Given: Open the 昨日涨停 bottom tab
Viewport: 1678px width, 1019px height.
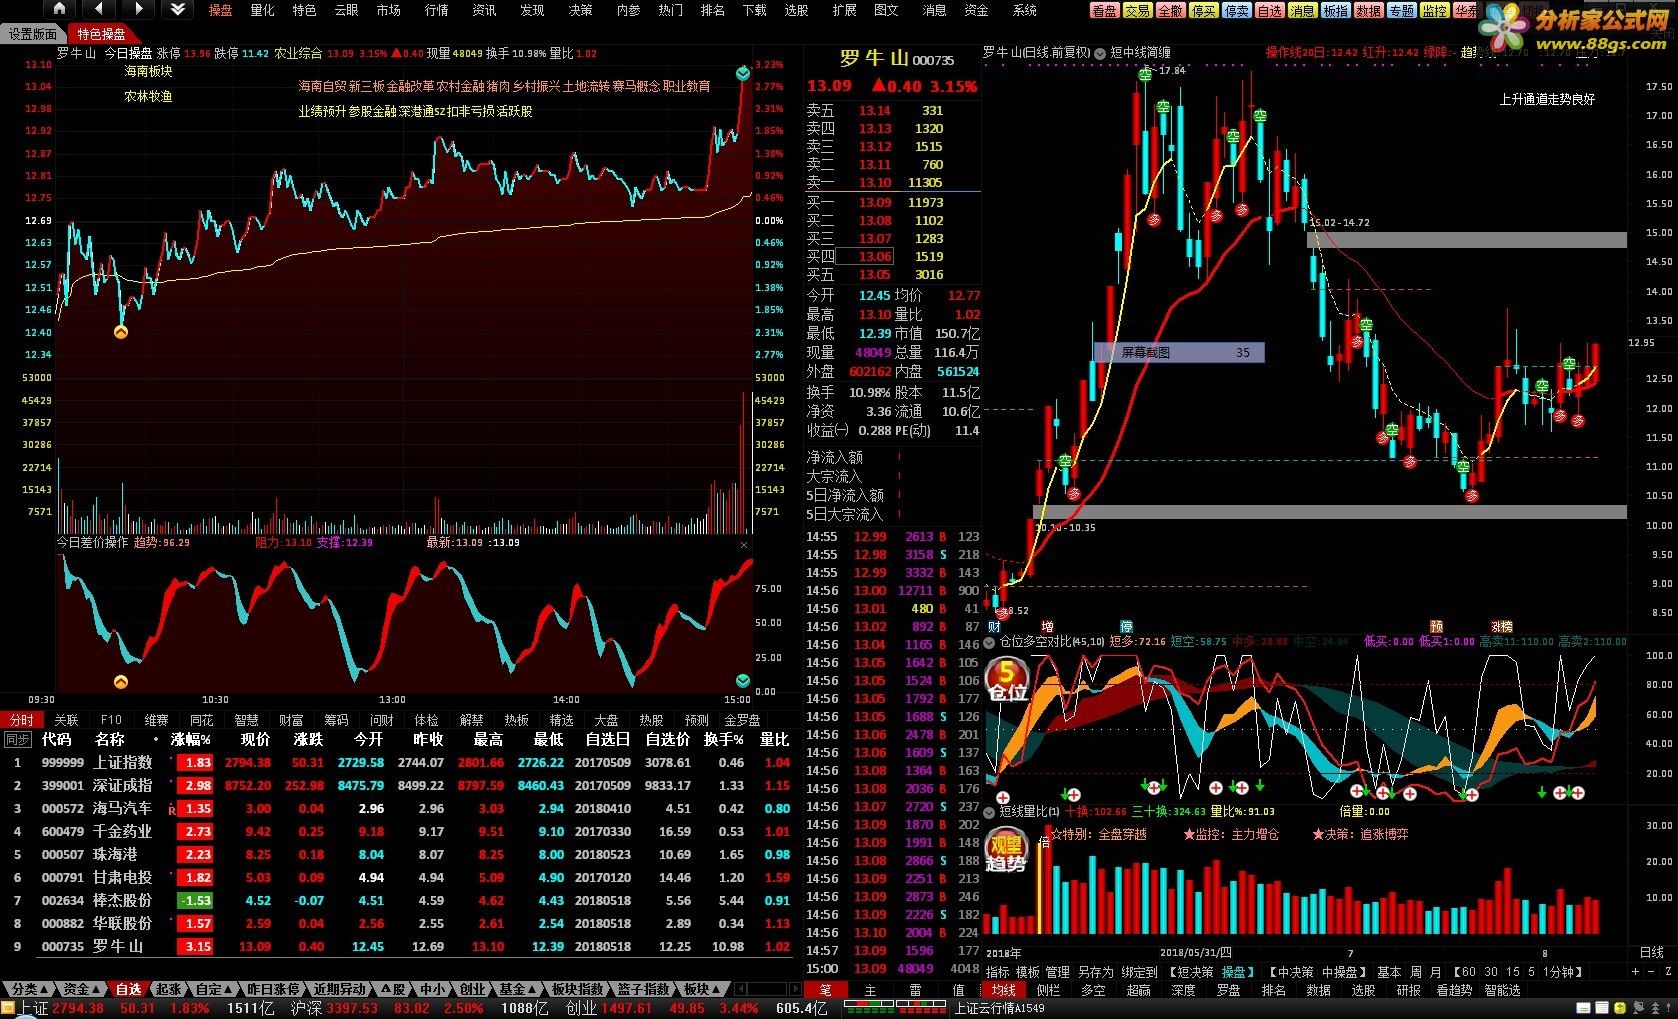Looking at the screenshot, I should click(273, 989).
